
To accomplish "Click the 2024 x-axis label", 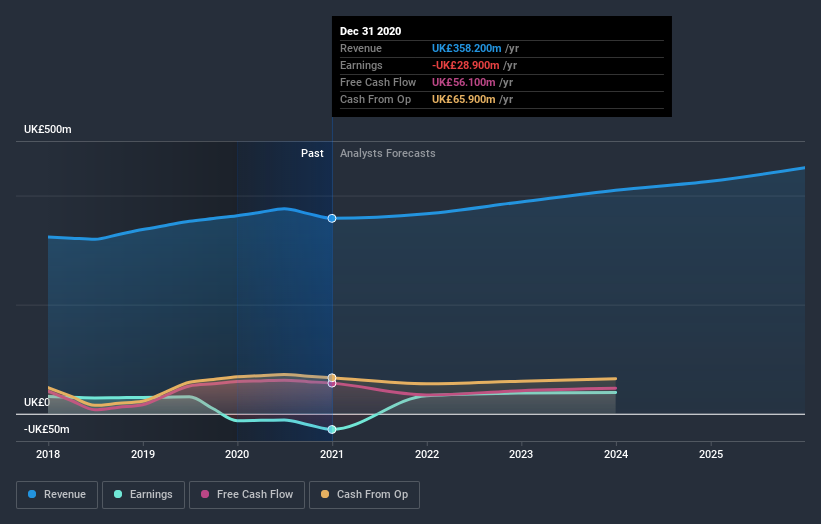I will (616, 454).
